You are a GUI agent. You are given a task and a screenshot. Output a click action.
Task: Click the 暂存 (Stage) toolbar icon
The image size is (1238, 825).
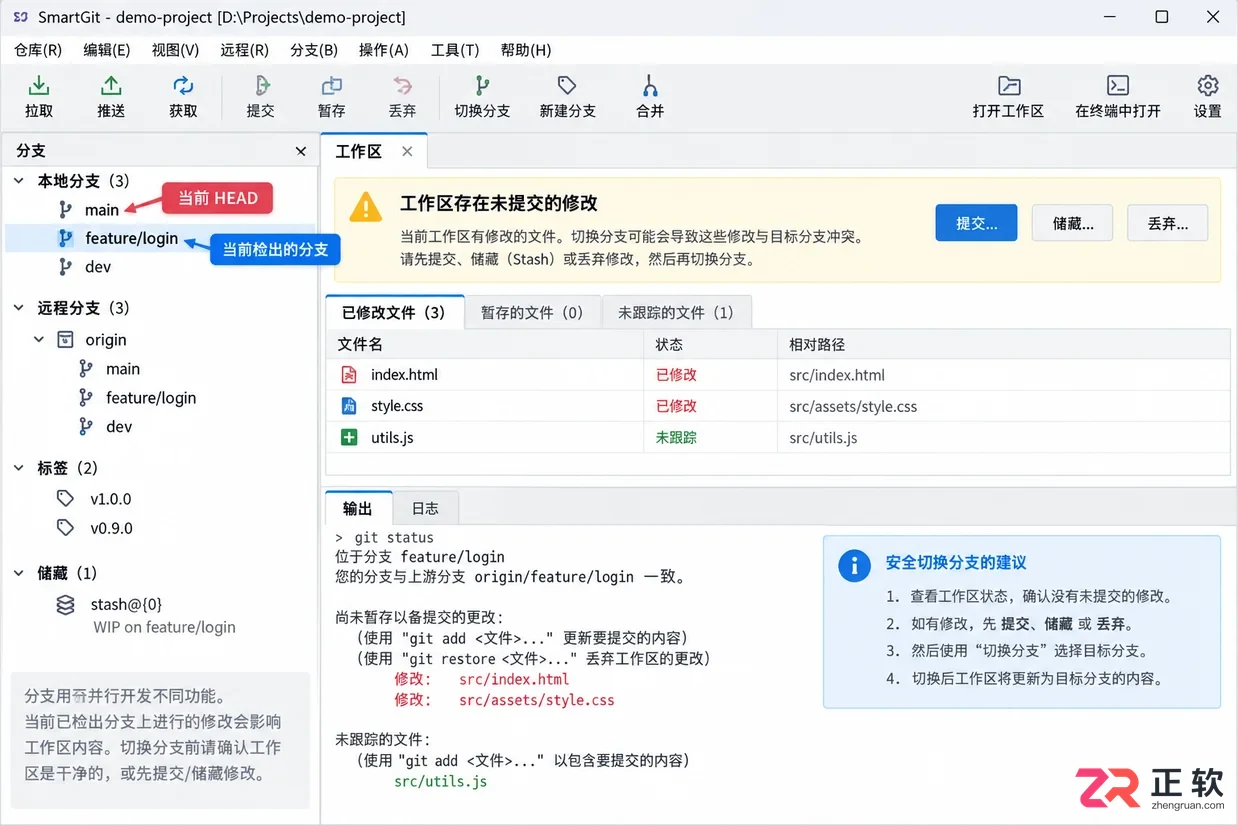pos(331,86)
